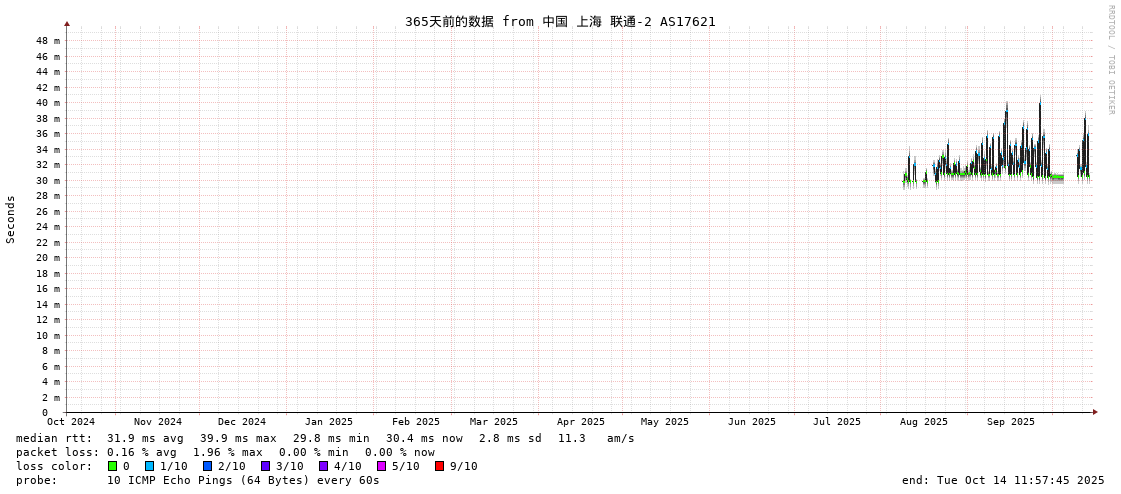
Task: Select the red 9/10 loss color swatch
Action: coord(439,466)
